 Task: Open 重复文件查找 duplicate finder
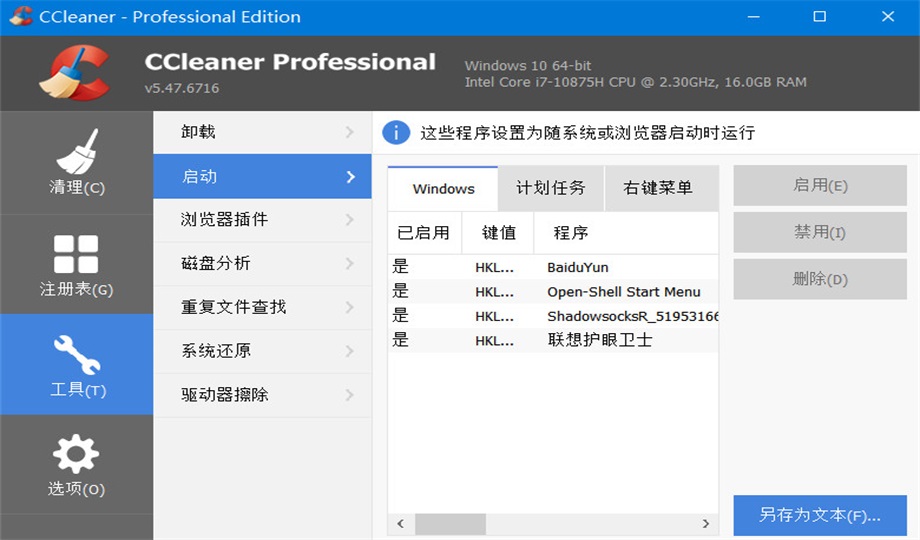coord(262,307)
